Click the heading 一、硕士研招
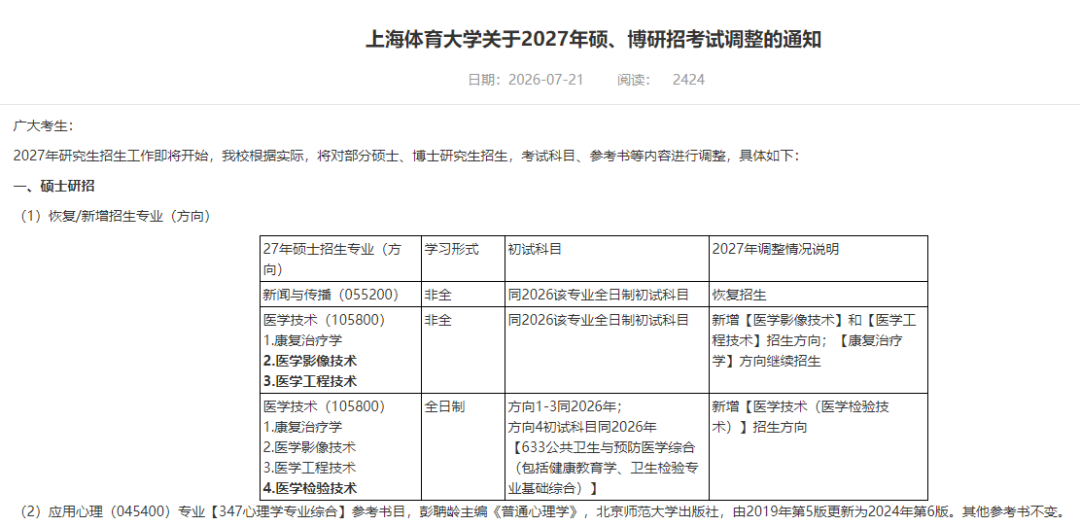The width and height of the screenshot is (1080, 526). pos(54,186)
